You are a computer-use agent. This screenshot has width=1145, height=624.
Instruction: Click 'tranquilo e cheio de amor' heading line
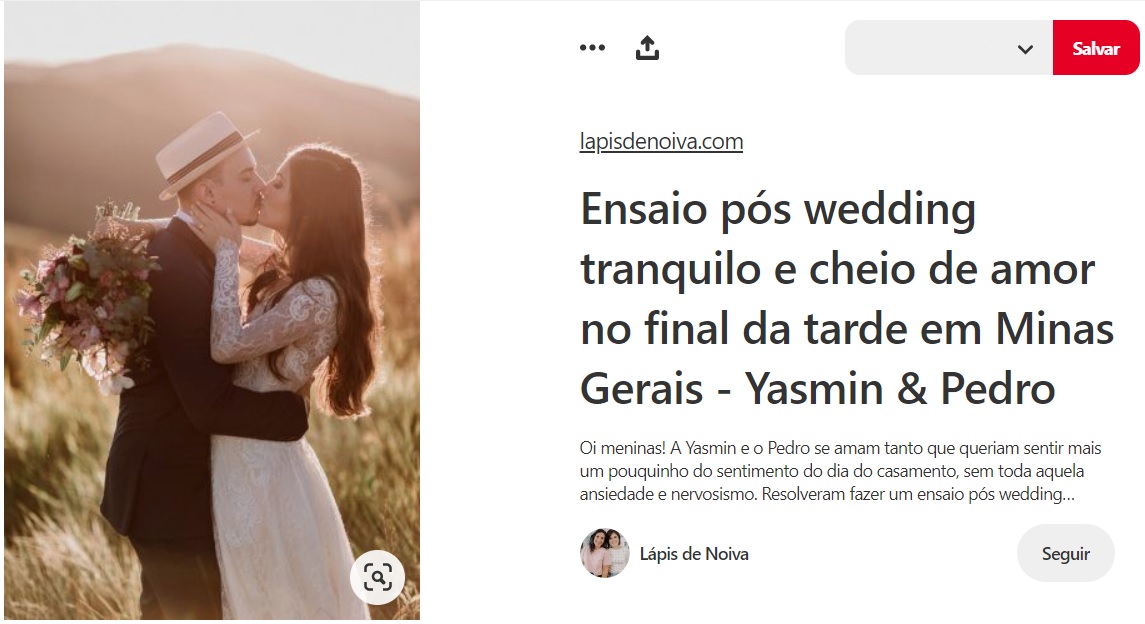838,270
